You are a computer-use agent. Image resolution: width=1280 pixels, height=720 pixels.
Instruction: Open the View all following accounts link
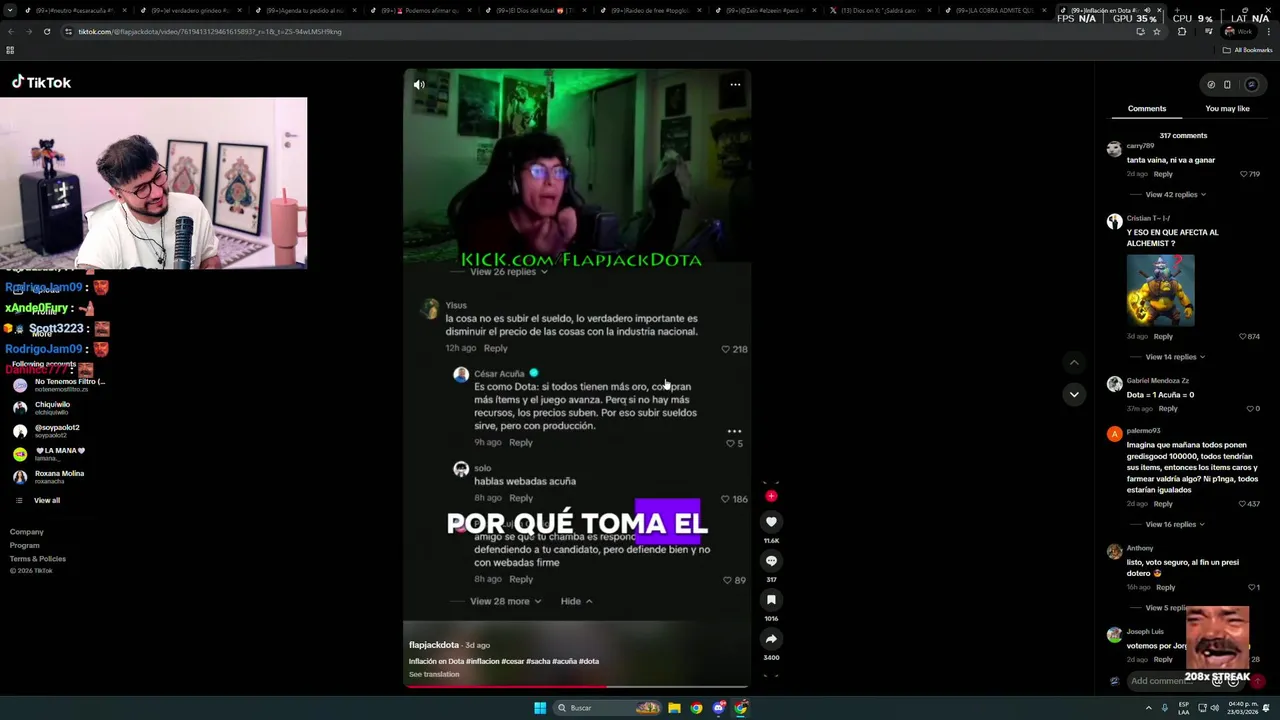tap(47, 500)
